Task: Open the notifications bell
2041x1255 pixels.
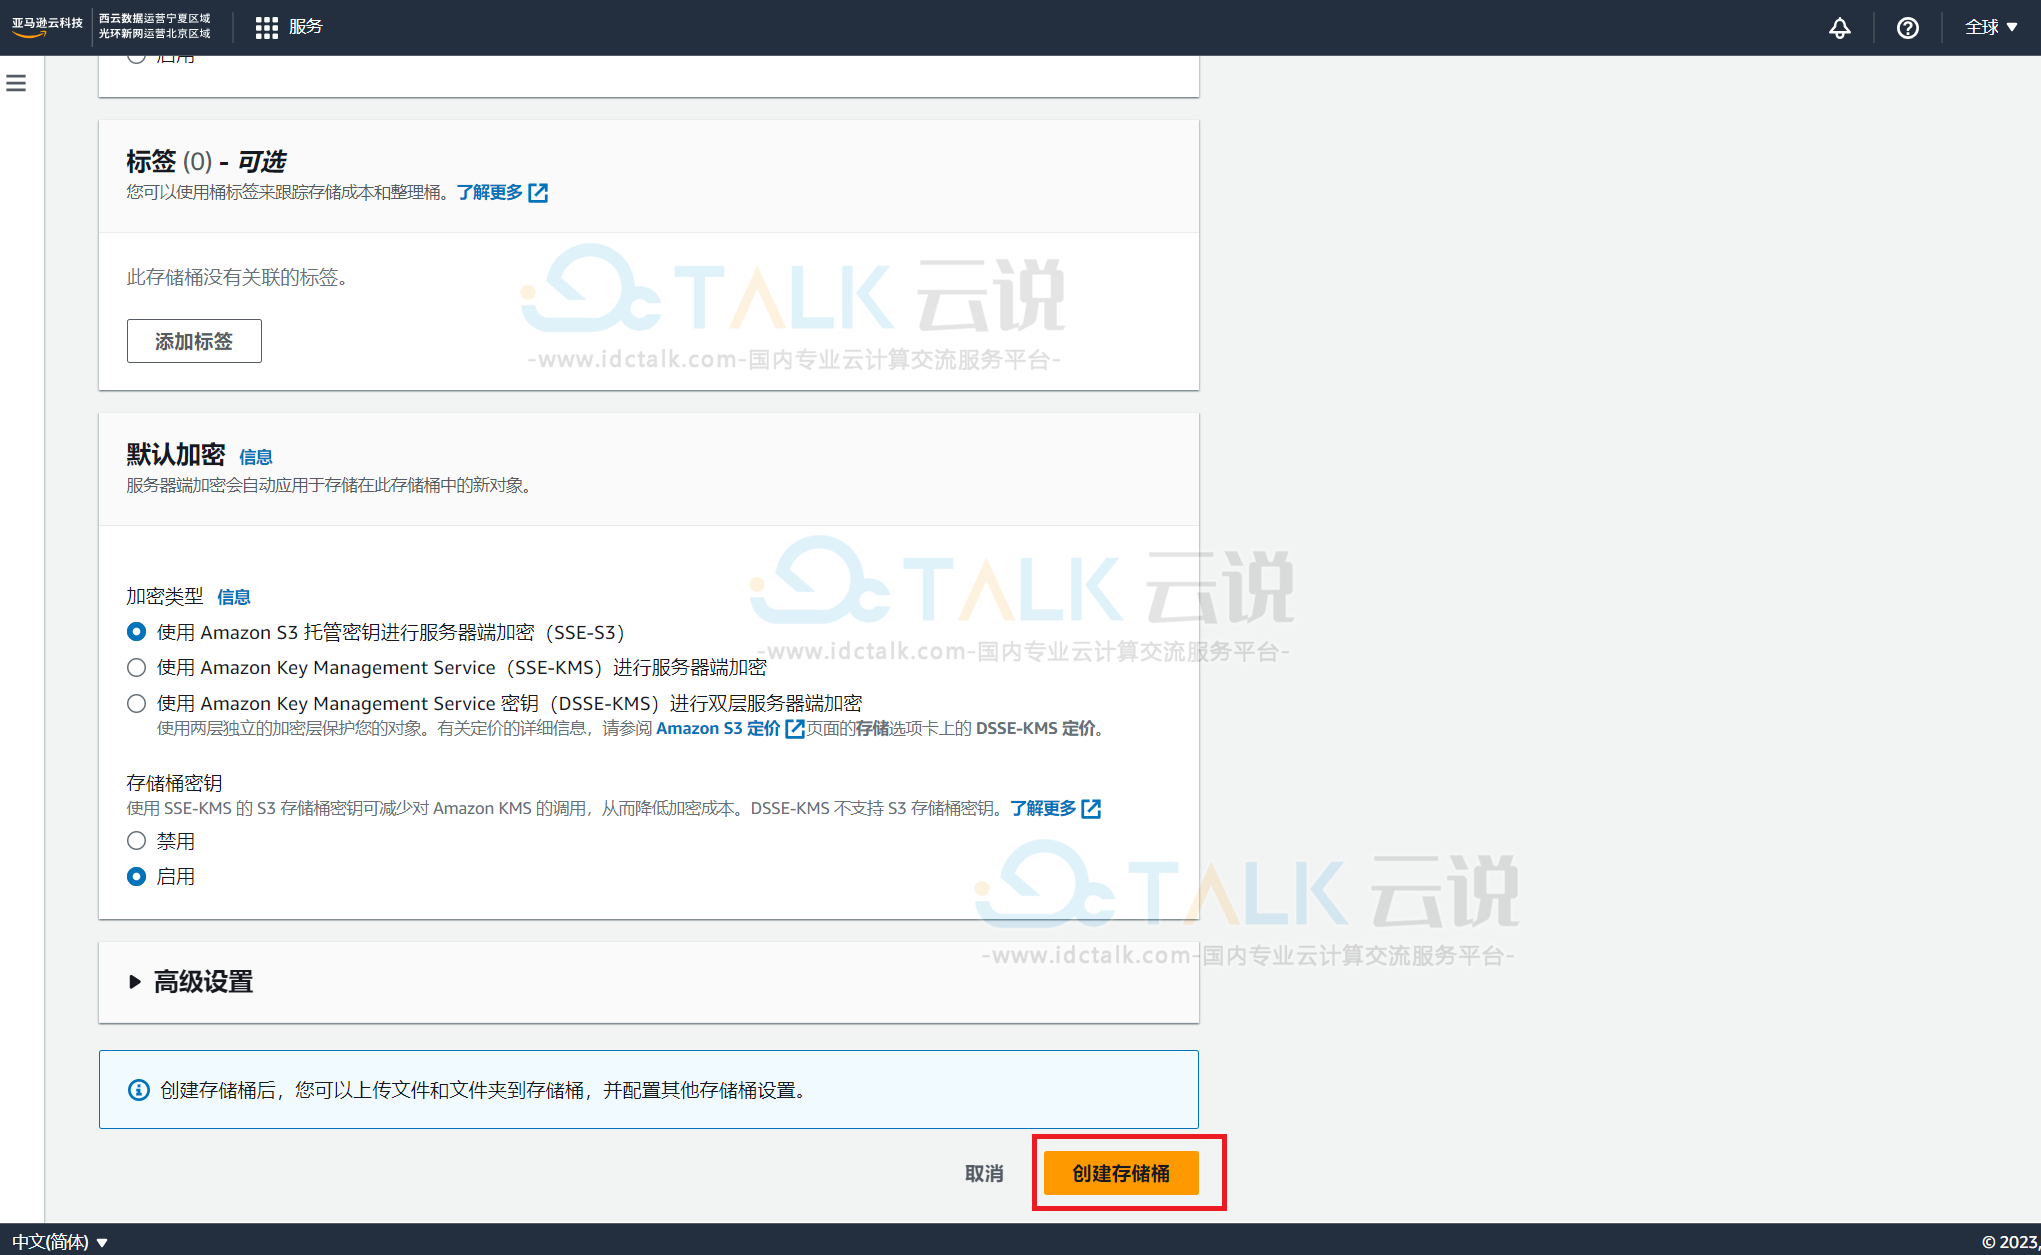Action: [x=1839, y=28]
